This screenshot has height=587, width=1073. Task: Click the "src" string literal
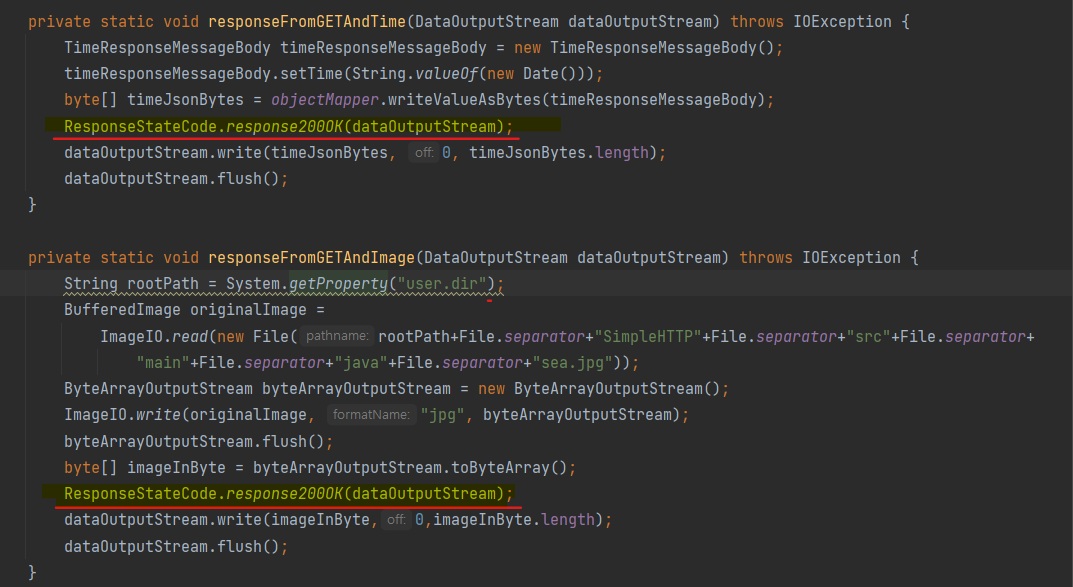pos(868,337)
